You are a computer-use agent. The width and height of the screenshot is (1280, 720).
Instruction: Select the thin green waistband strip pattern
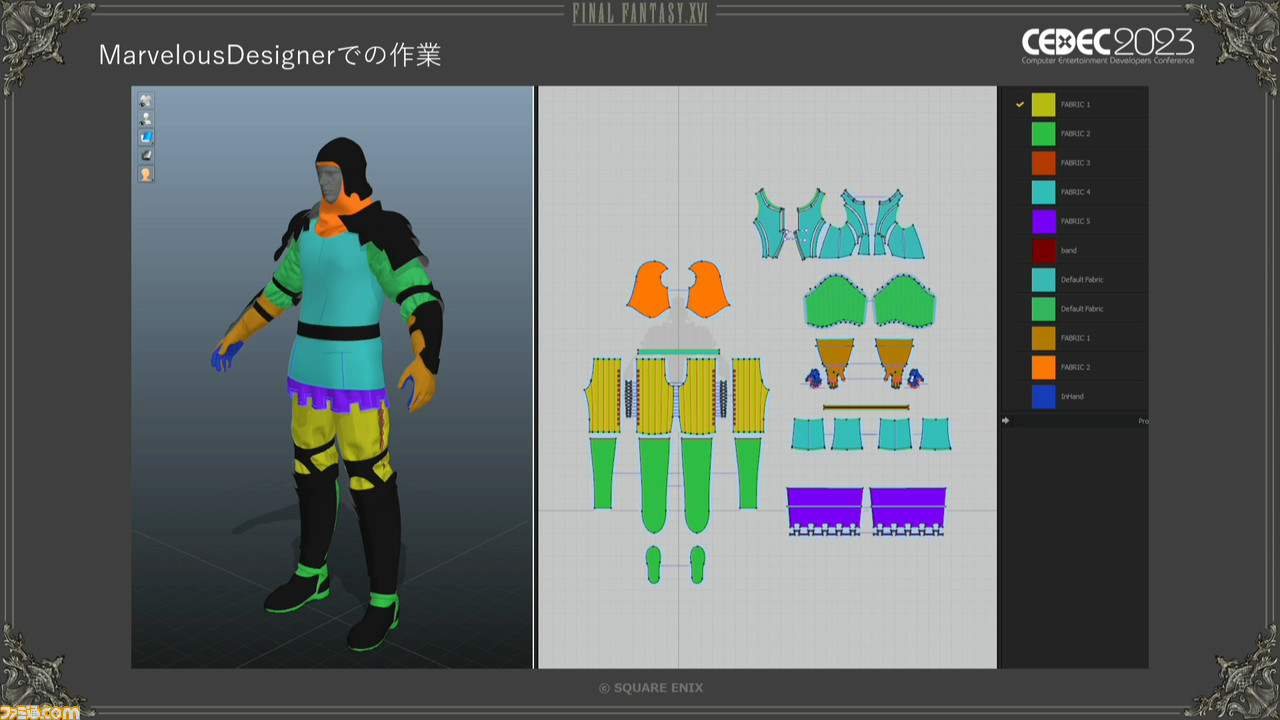pyautogui.click(x=678, y=352)
